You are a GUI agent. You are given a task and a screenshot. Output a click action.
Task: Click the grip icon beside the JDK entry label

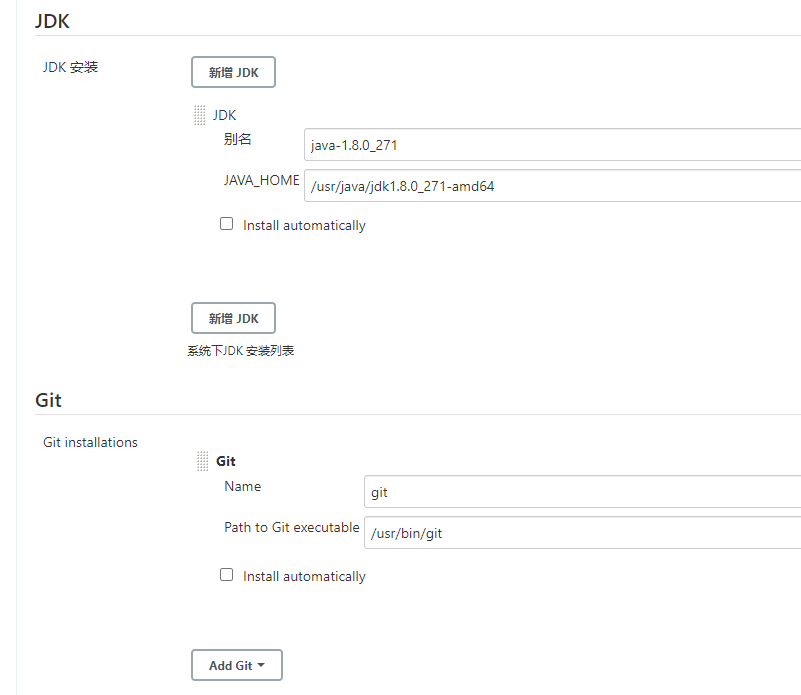coord(199,114)
